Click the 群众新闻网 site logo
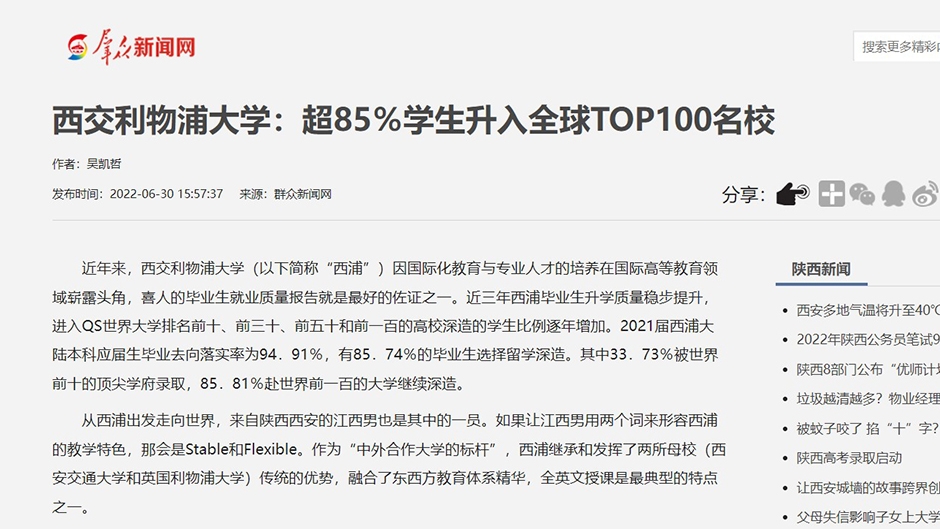 click(131, 47)
